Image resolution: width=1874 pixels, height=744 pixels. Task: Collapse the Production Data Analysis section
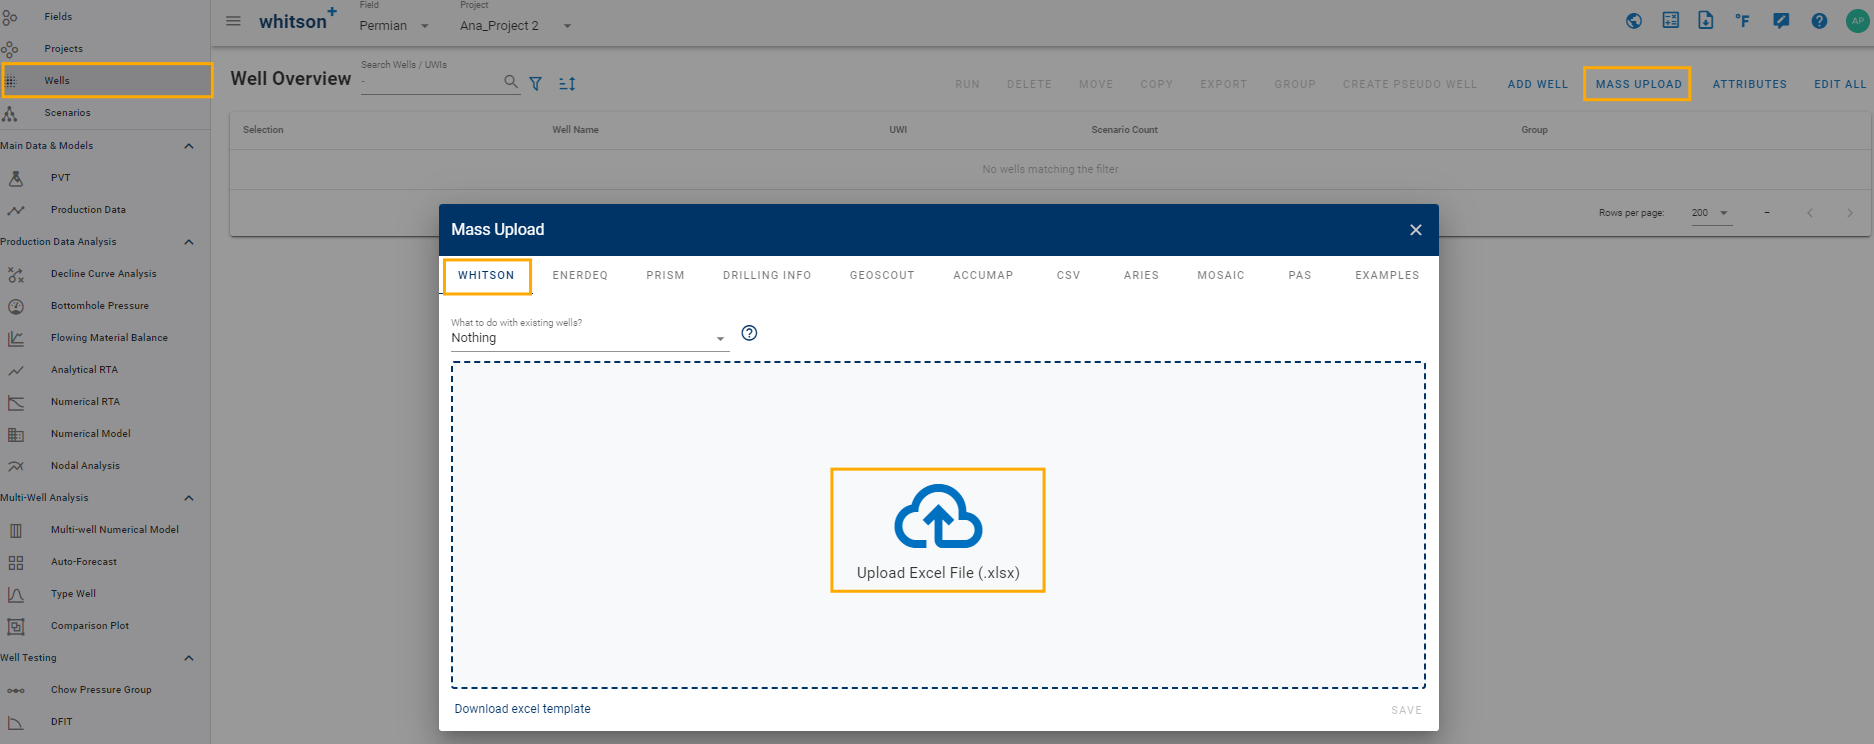pyautogui.click(x=189, y=242)
